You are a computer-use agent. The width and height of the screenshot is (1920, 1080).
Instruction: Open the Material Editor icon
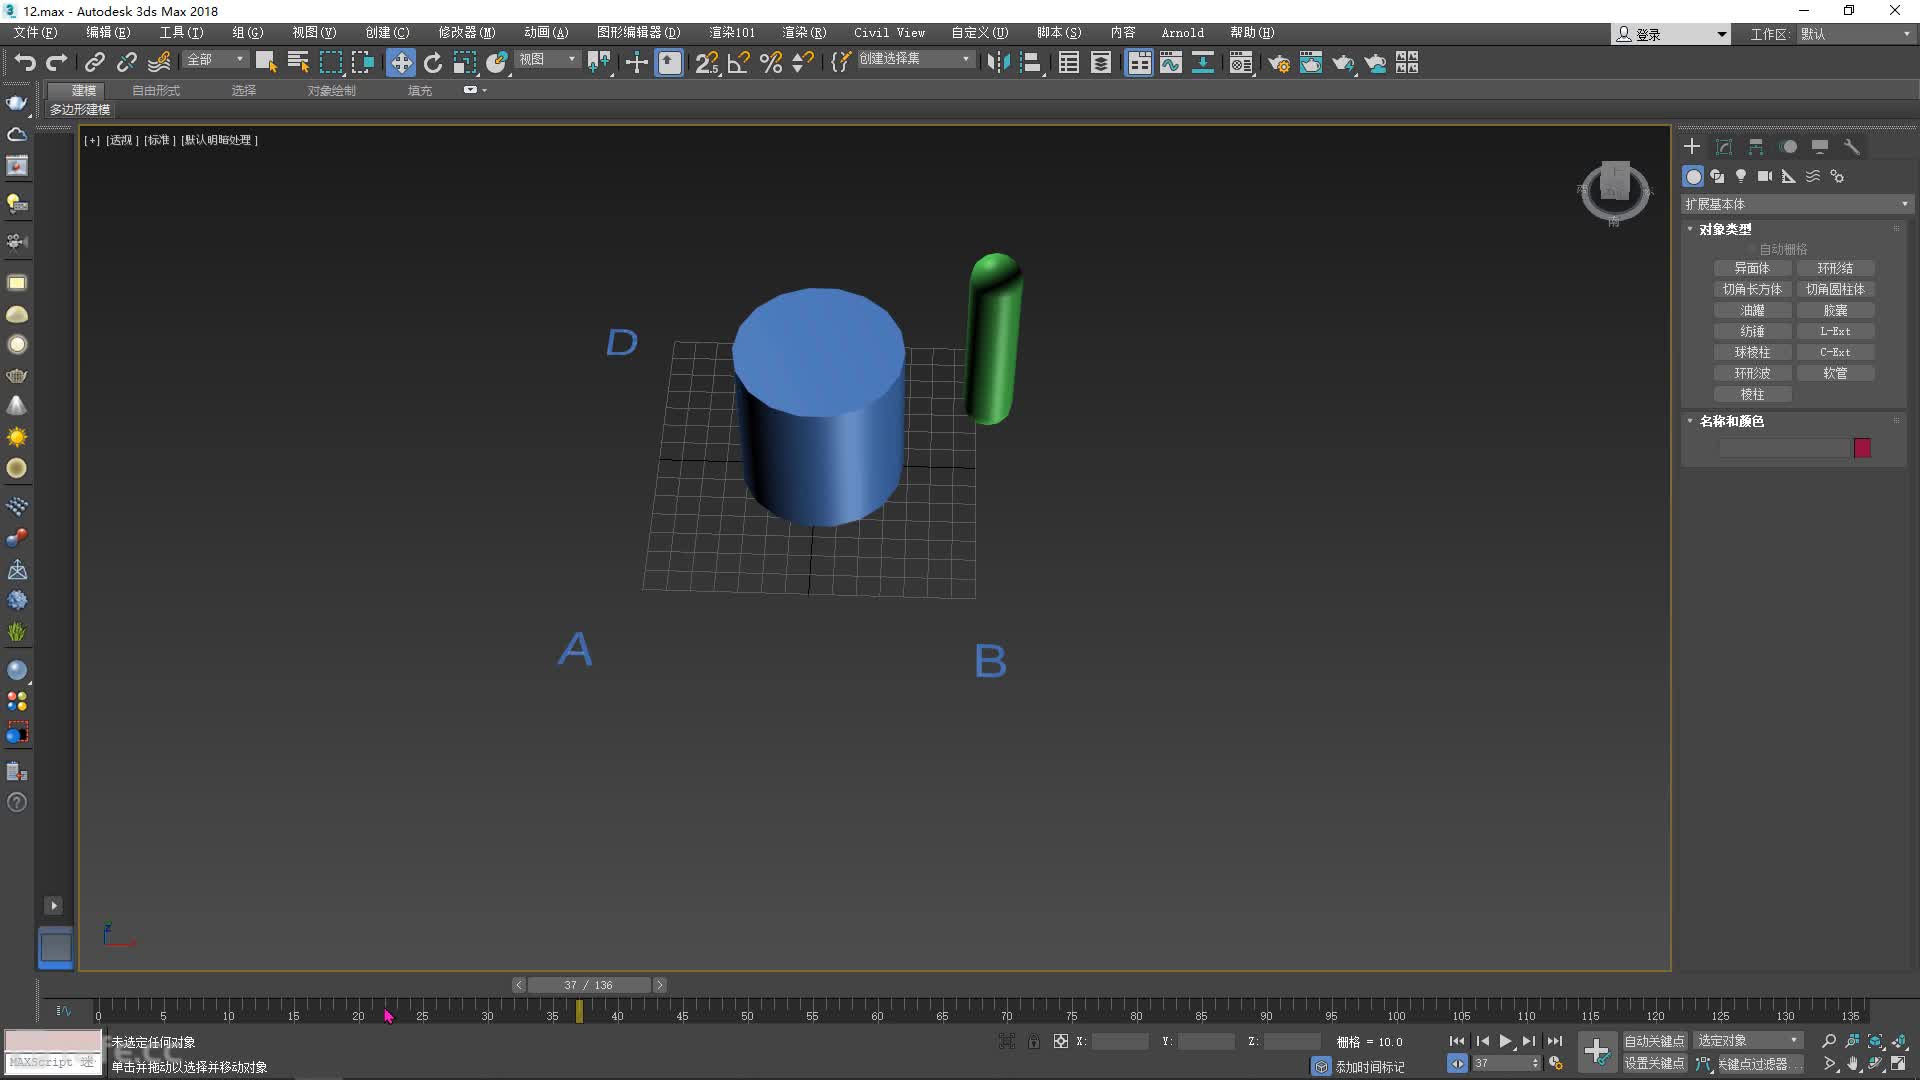[x=1241, y=63]
